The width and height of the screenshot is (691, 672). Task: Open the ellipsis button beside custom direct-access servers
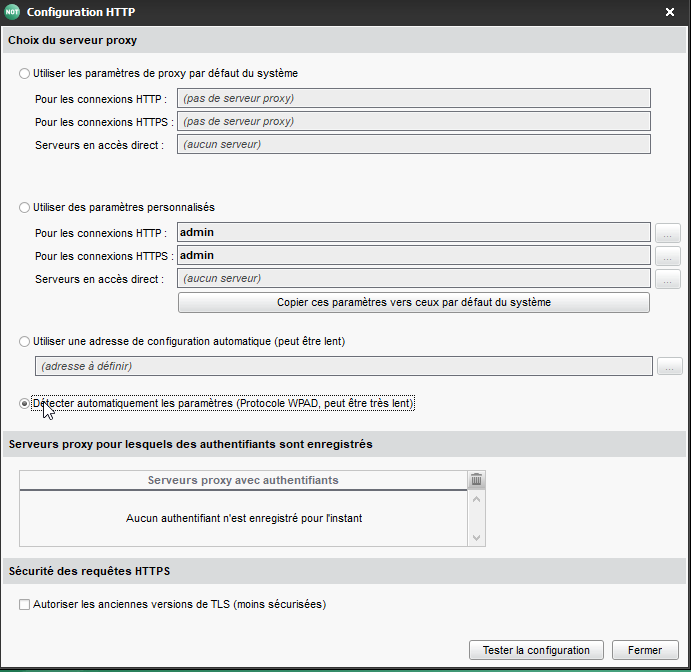click(x=668, y=279)
